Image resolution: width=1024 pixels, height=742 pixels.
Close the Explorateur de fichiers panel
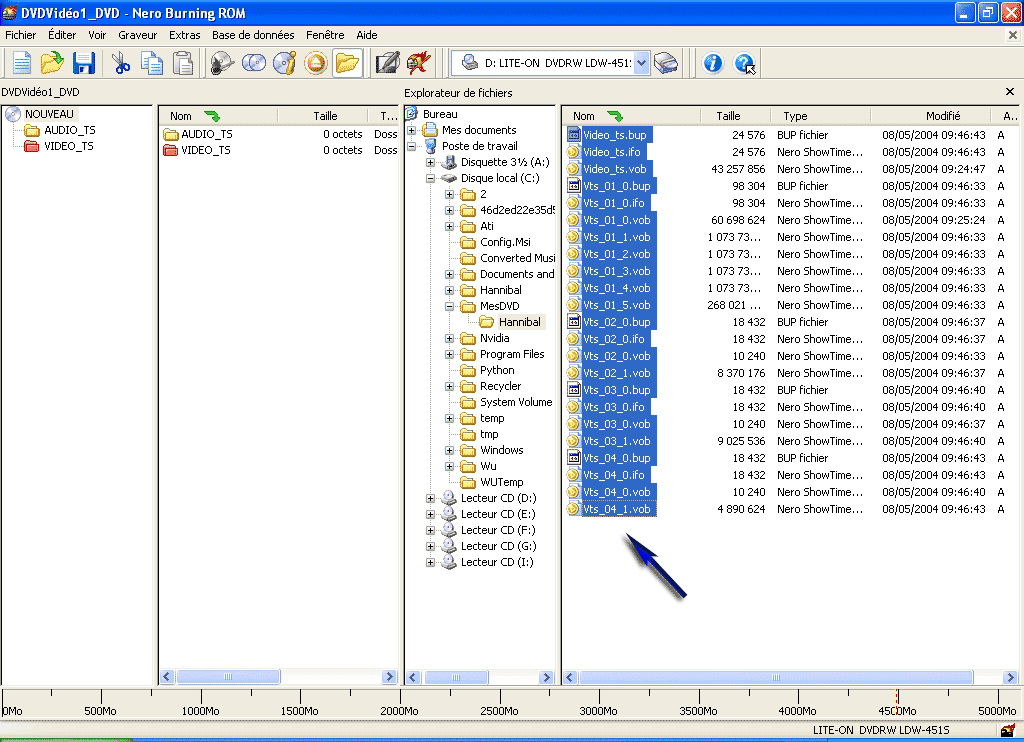tap(1010, 92)
